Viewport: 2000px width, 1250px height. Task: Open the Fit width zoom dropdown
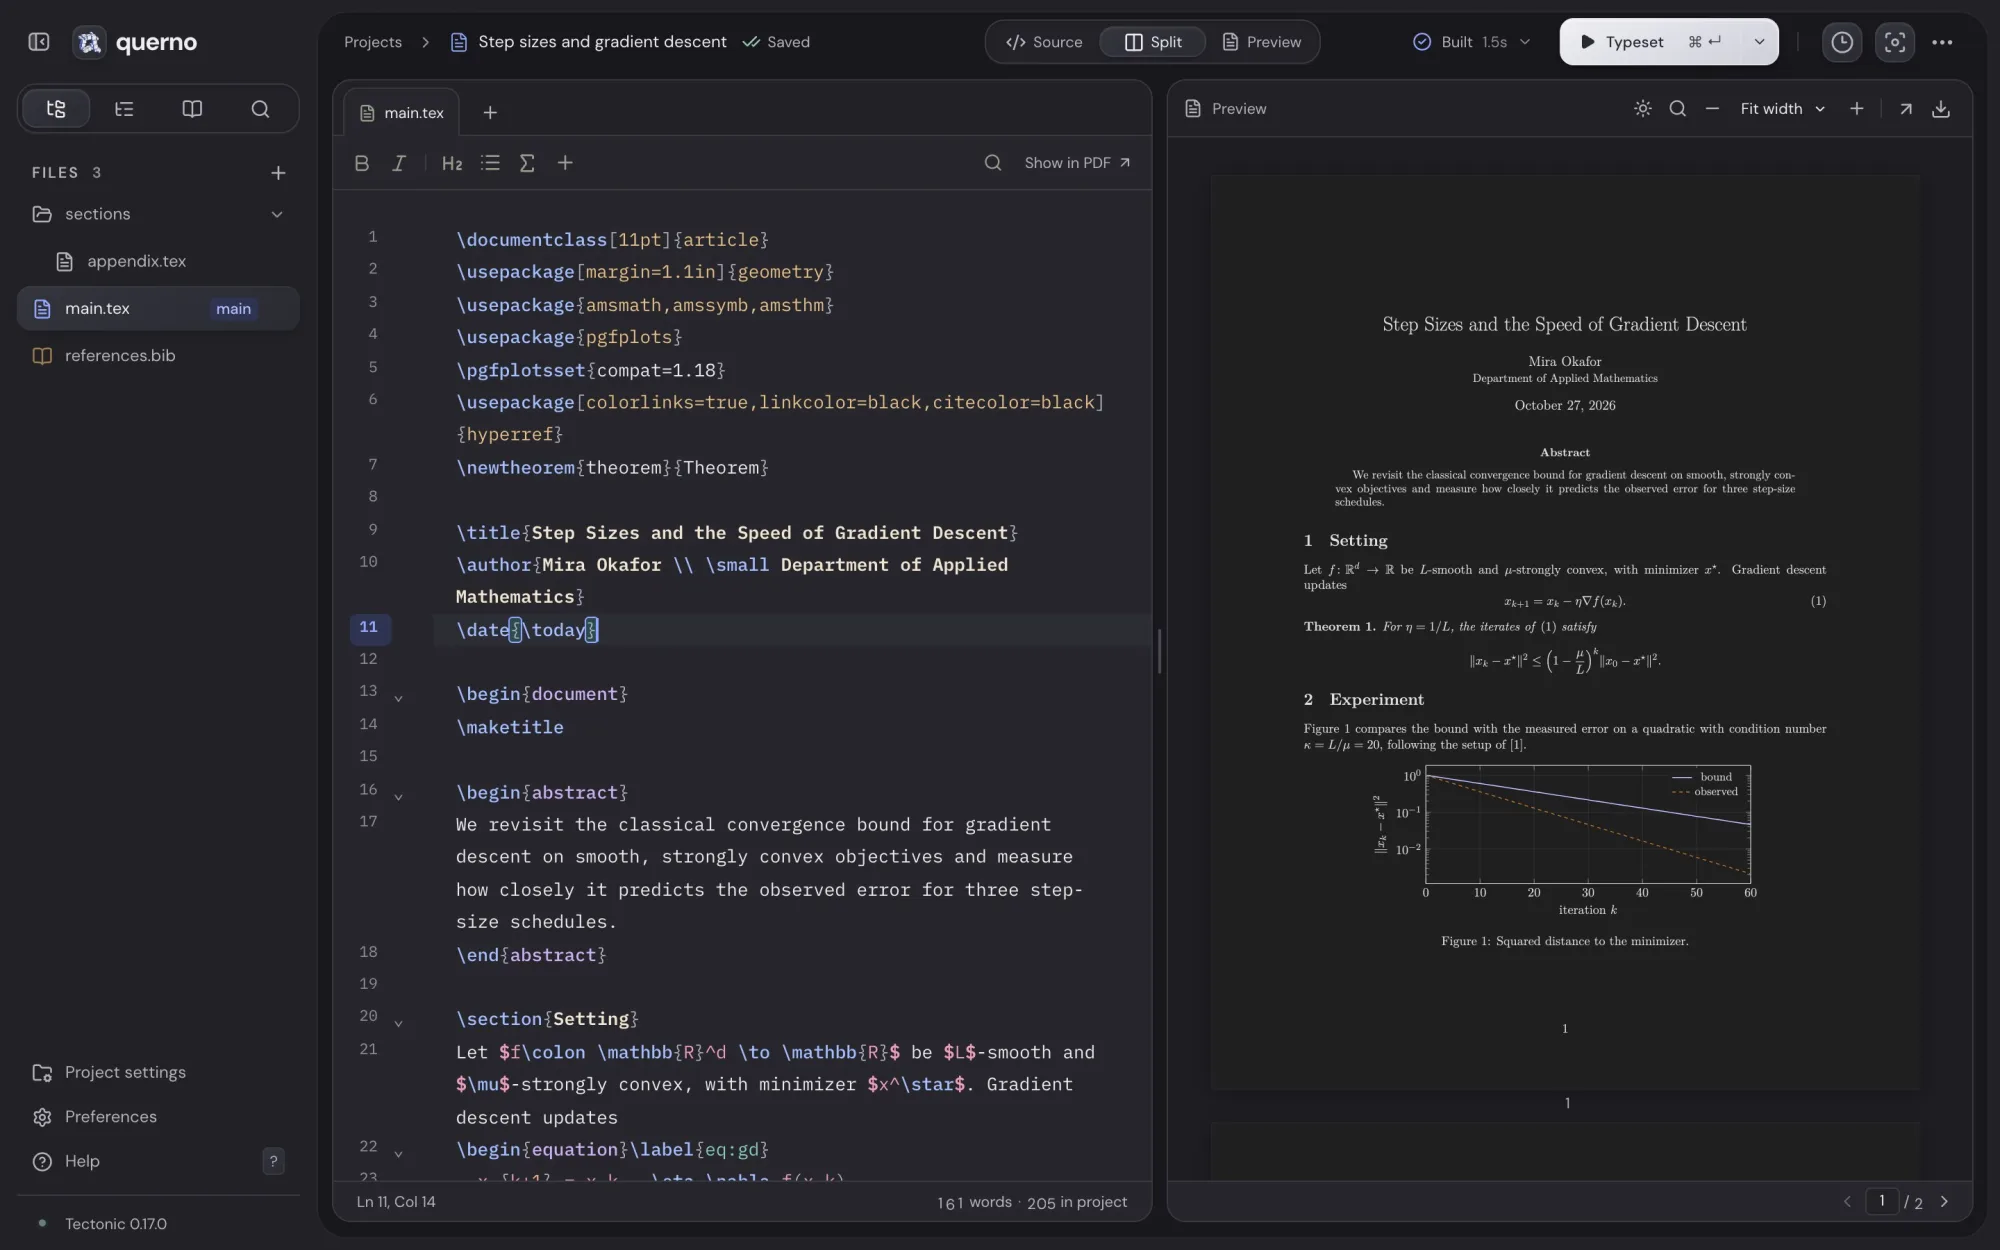tap(1783, 109)
